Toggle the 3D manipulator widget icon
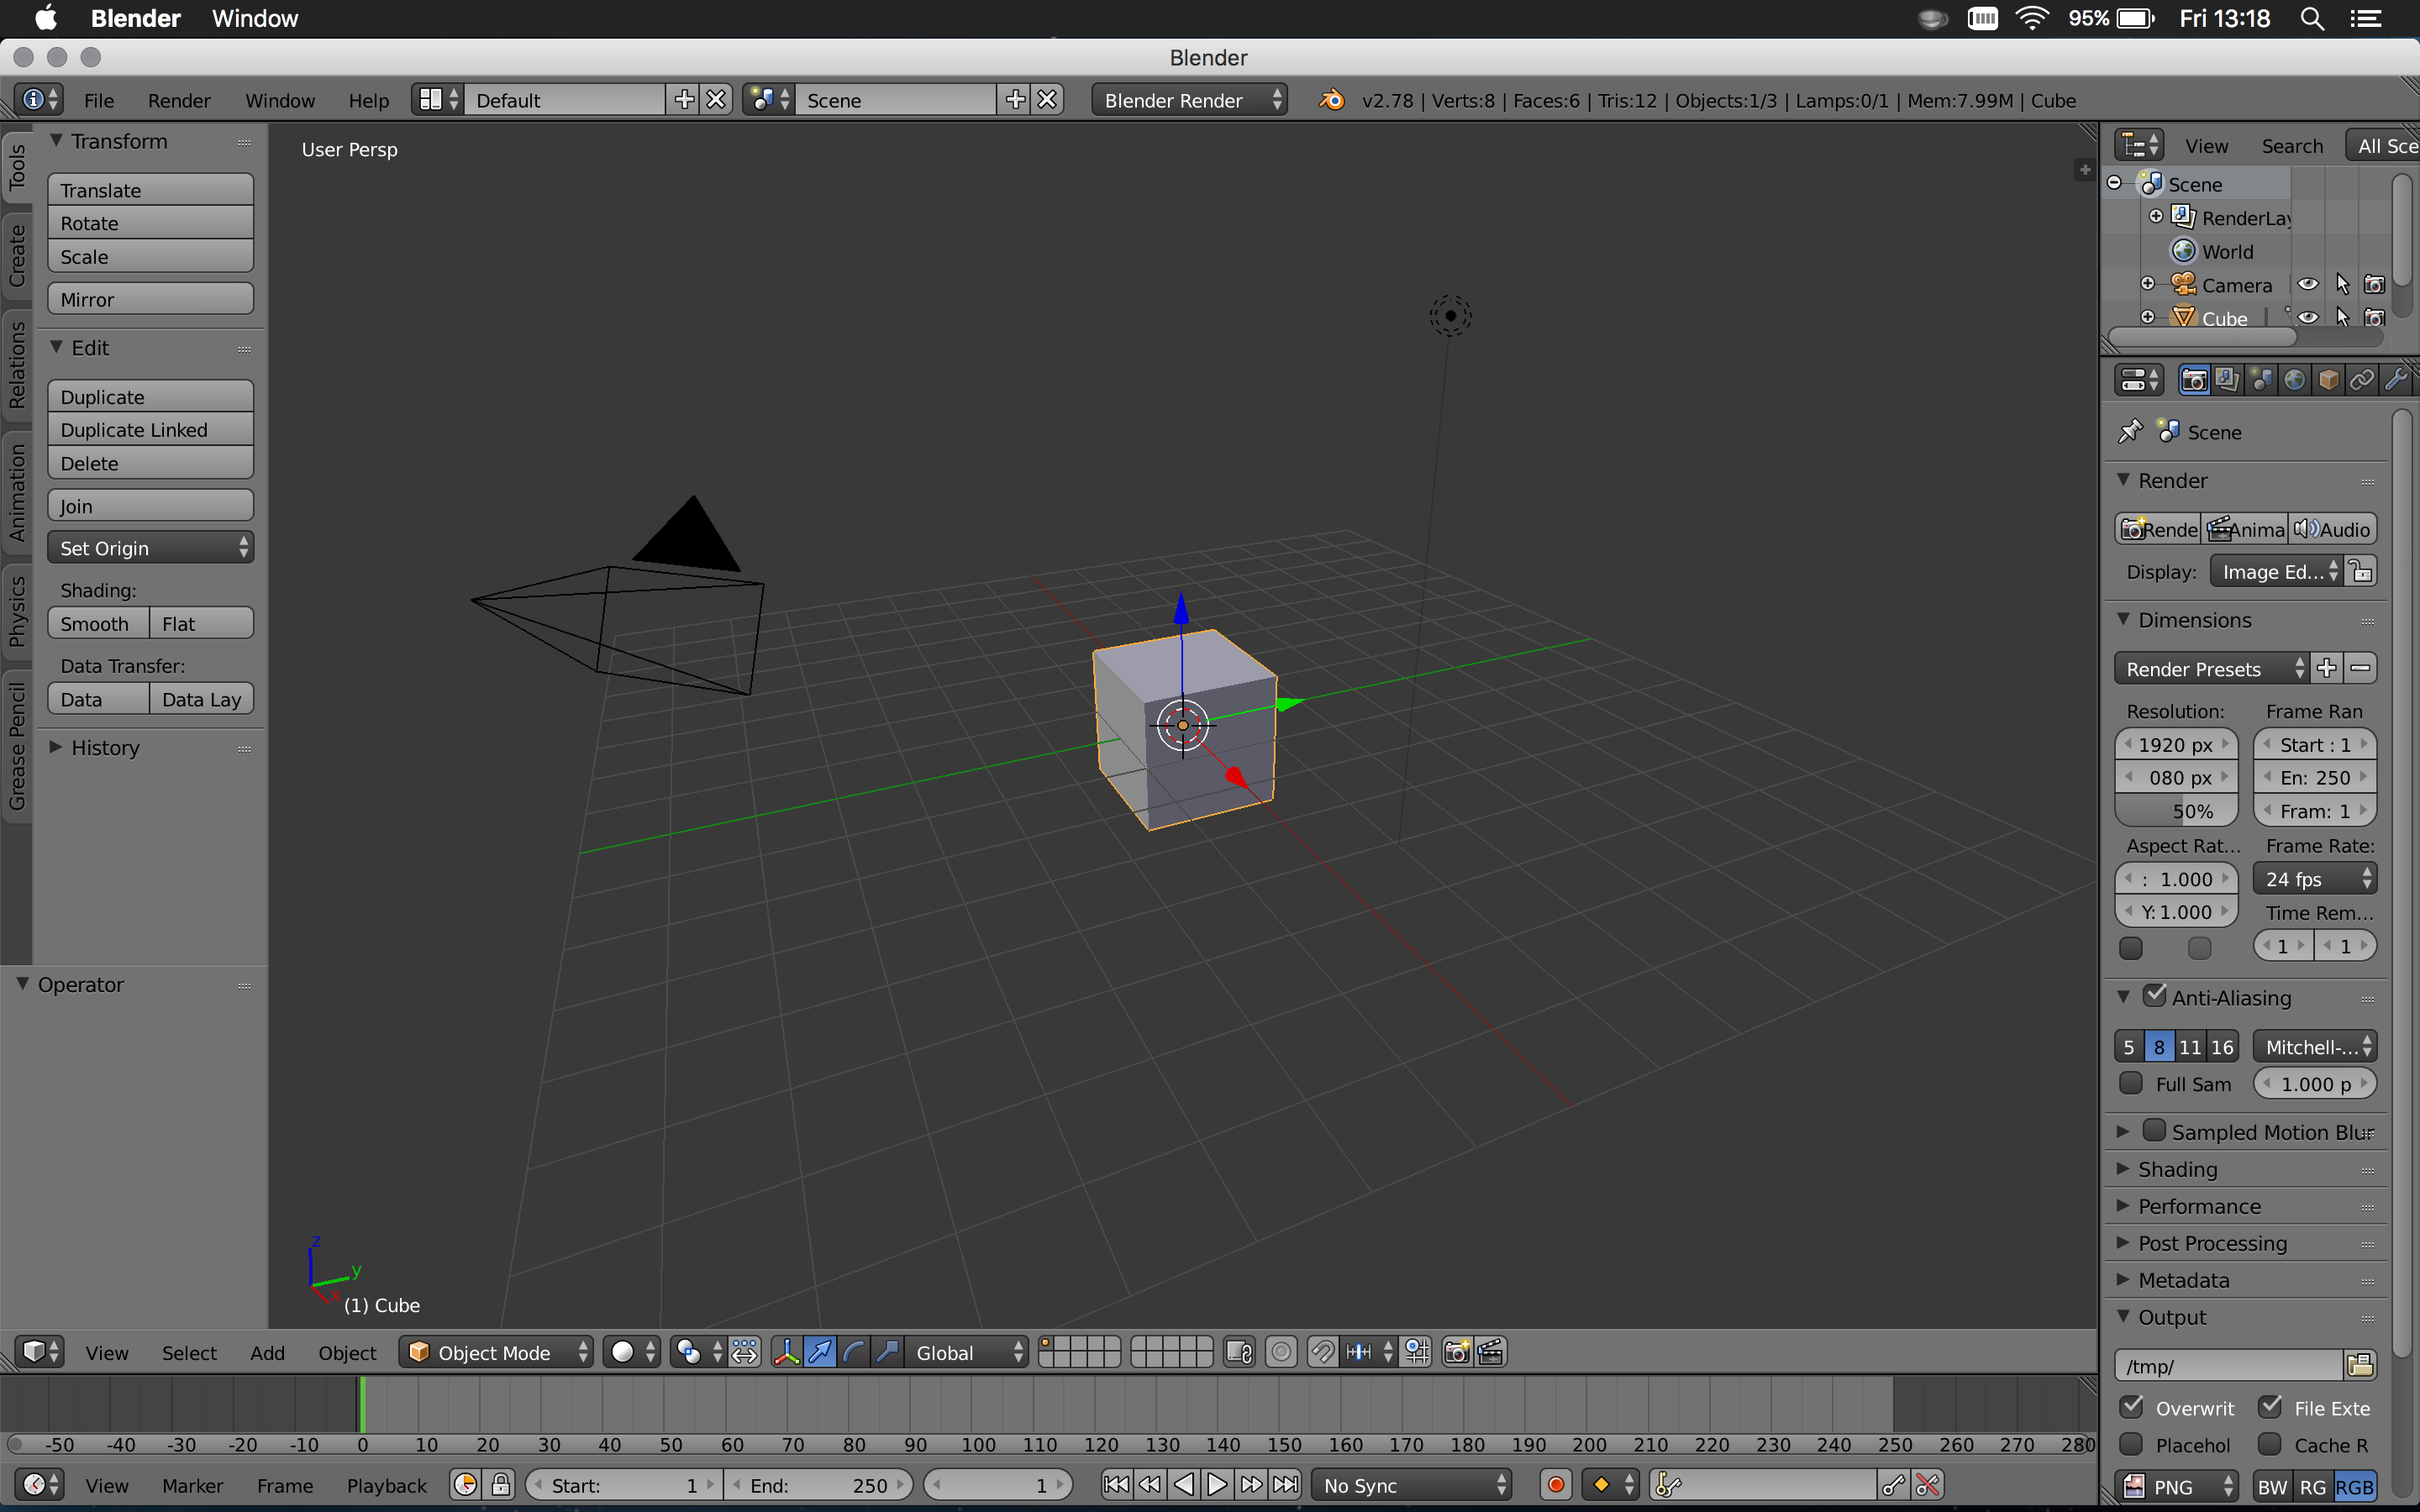Screen dimensions: 2420x1512 (786, 1352)
